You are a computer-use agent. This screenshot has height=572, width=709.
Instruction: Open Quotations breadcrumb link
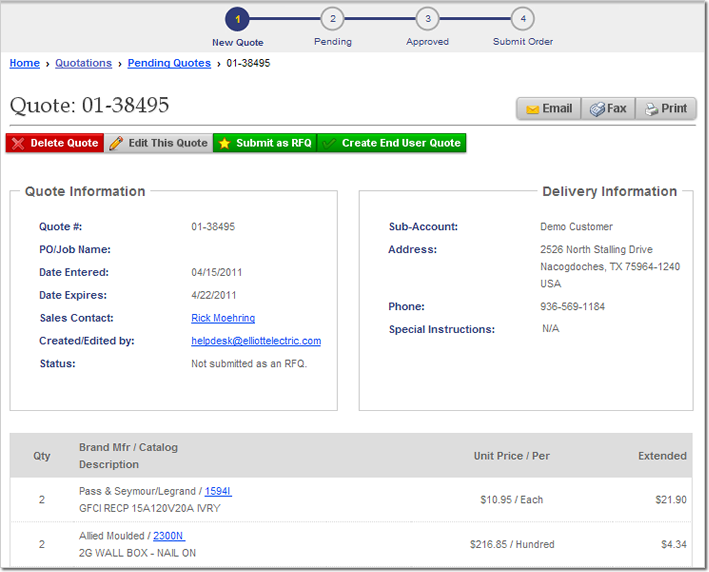point(83,63)
